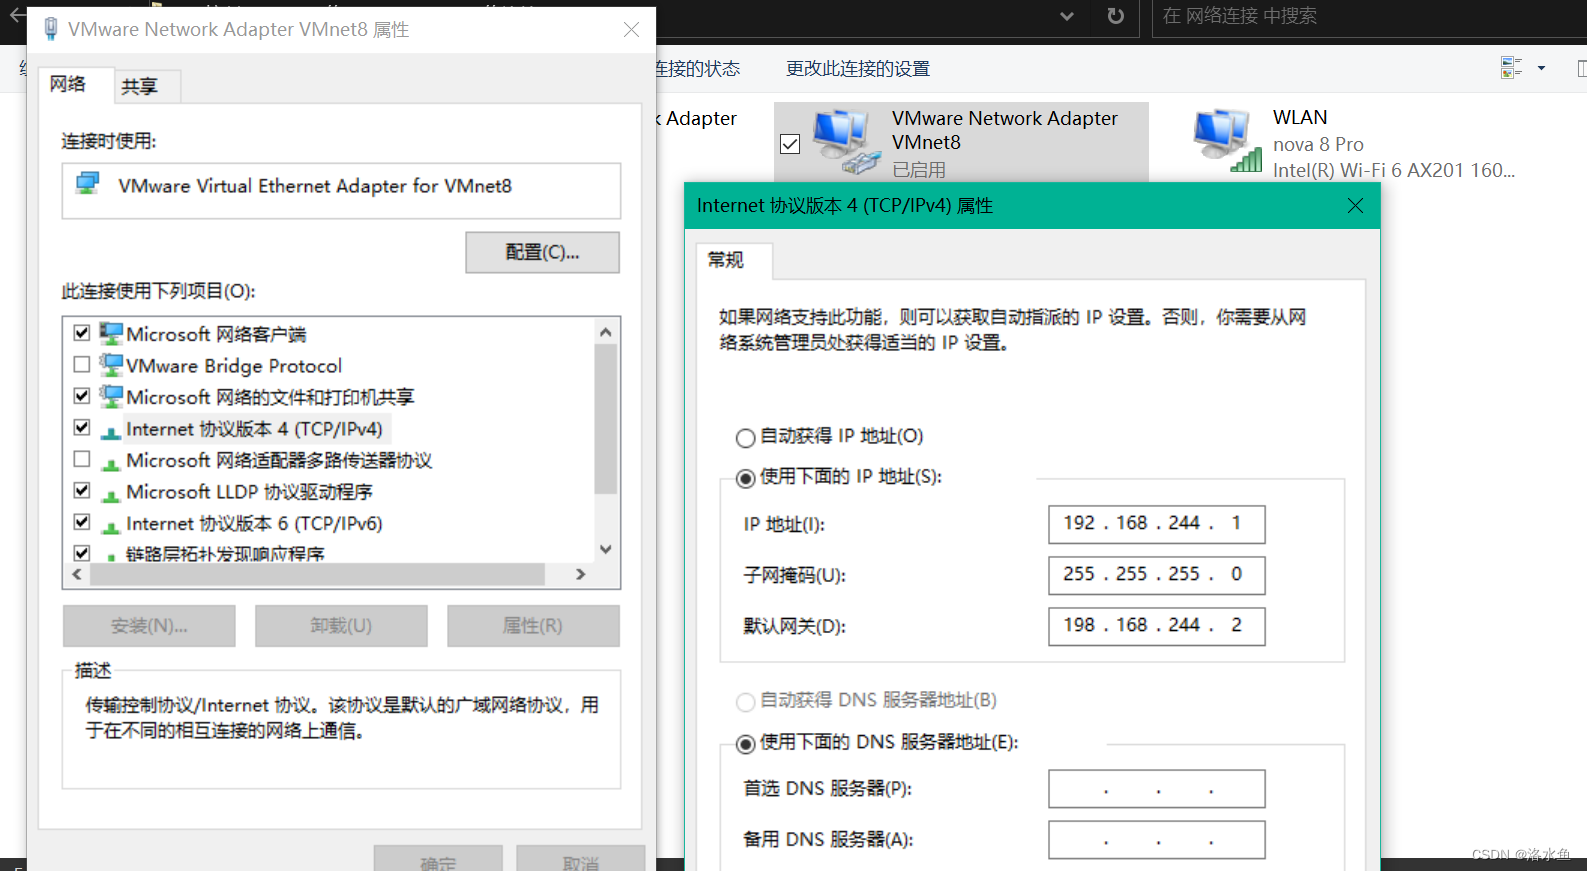Click the vertical scrollbar thumb in items list
Viewport: 1587px width, 871px height.
[605, 419]
